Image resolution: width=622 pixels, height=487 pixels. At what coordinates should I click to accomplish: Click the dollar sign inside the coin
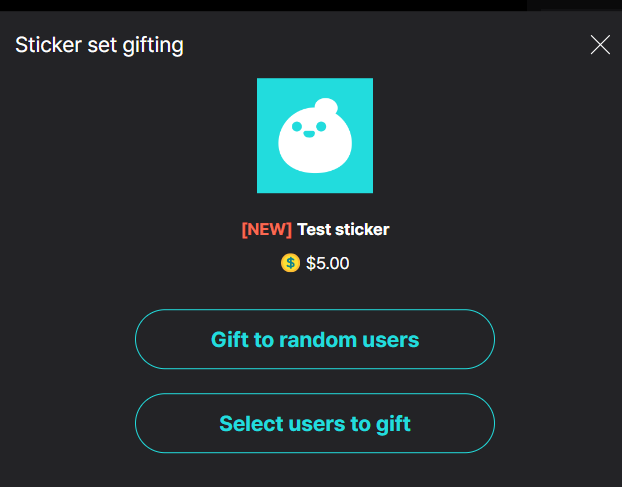pos(290,263)
